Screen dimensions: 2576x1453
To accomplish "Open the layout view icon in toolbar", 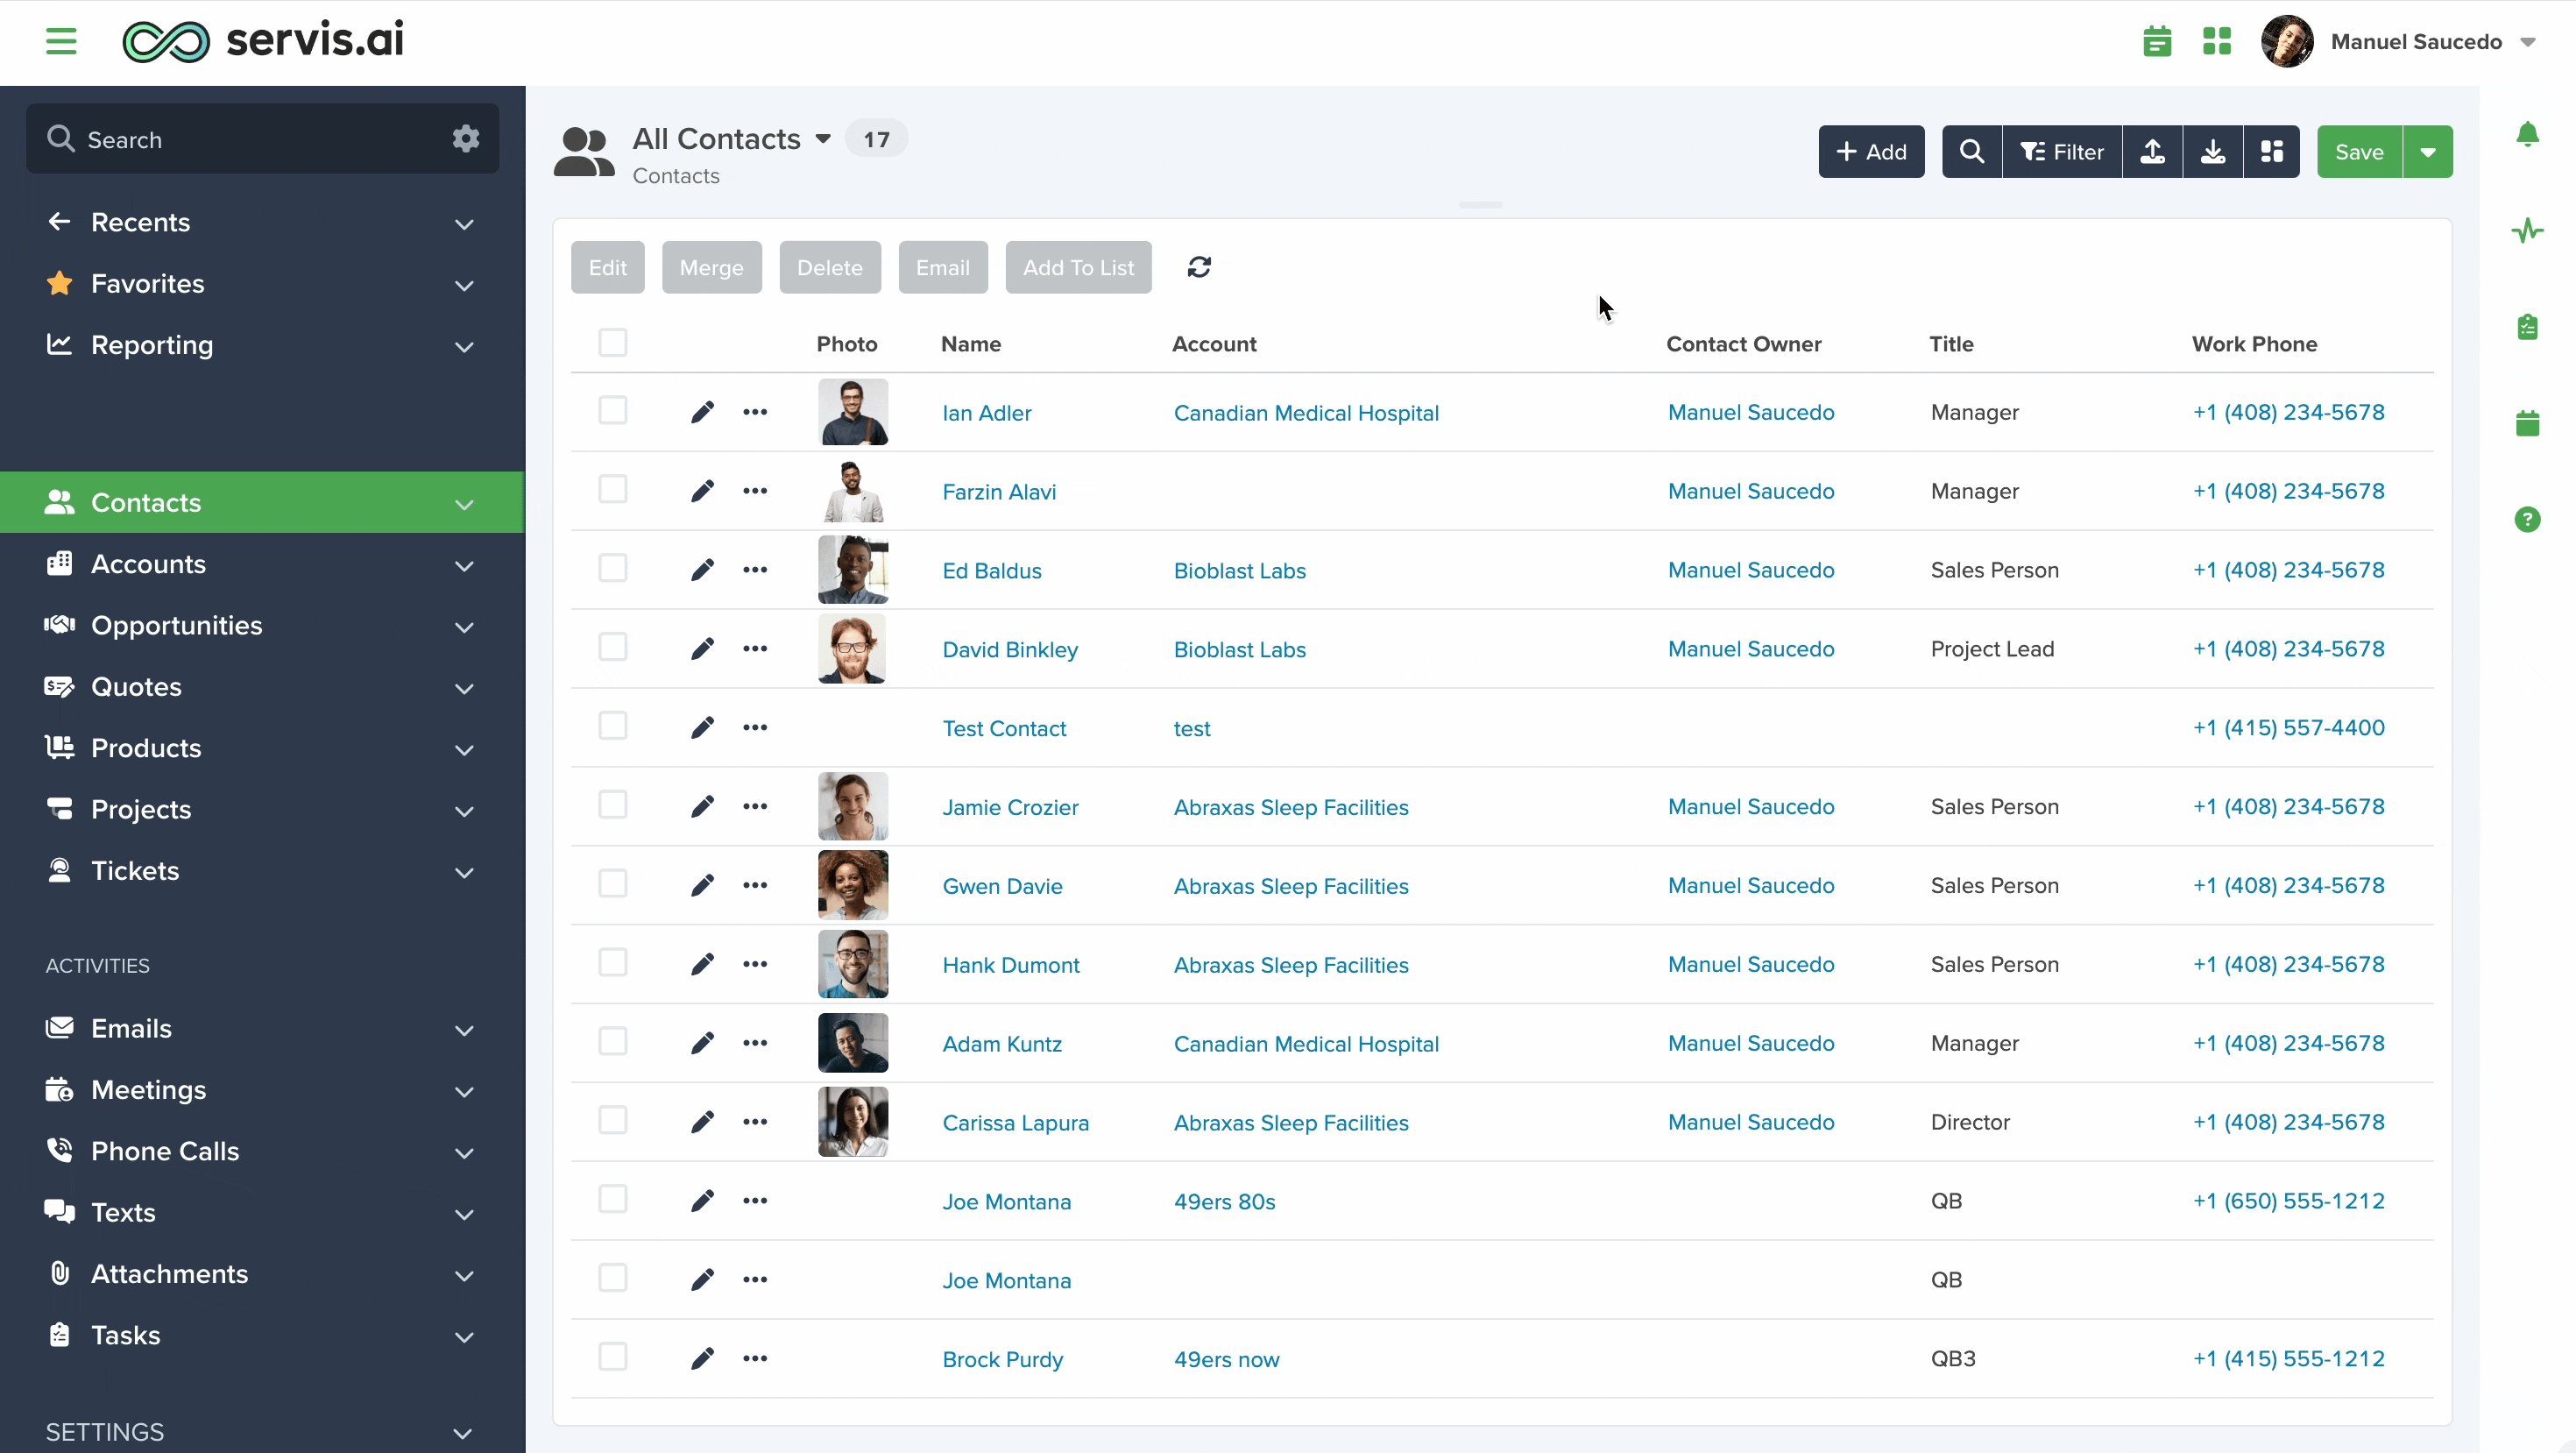I will [2271, 151].
